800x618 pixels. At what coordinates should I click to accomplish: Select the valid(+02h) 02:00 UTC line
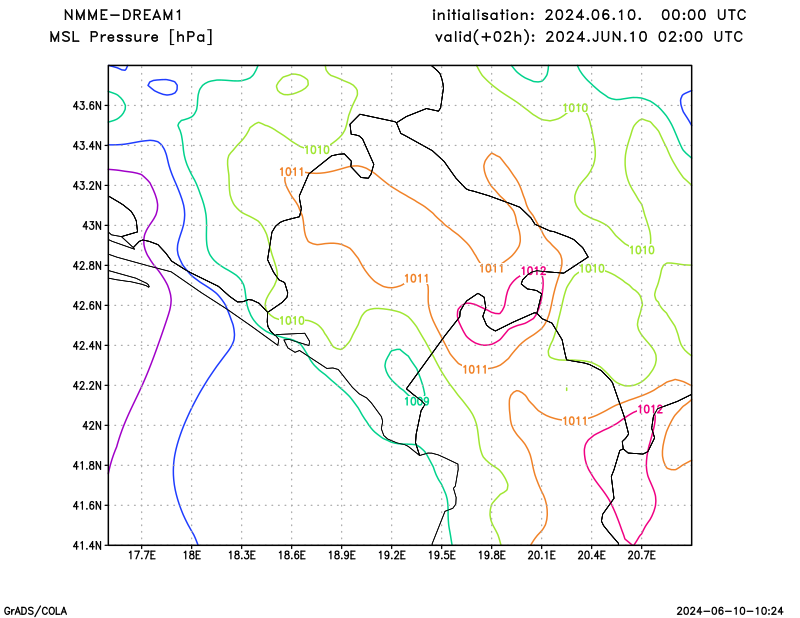(589, 37)
